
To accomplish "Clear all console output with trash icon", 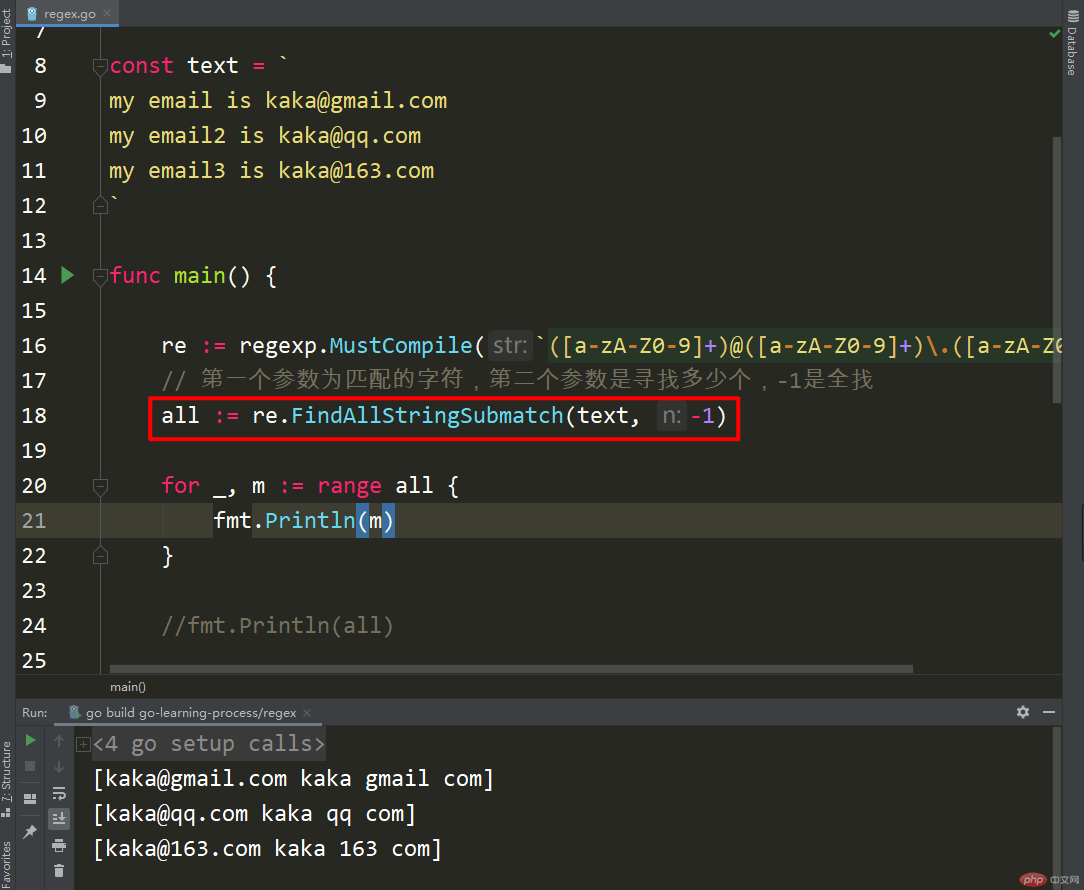I will (x=59, y=871).
